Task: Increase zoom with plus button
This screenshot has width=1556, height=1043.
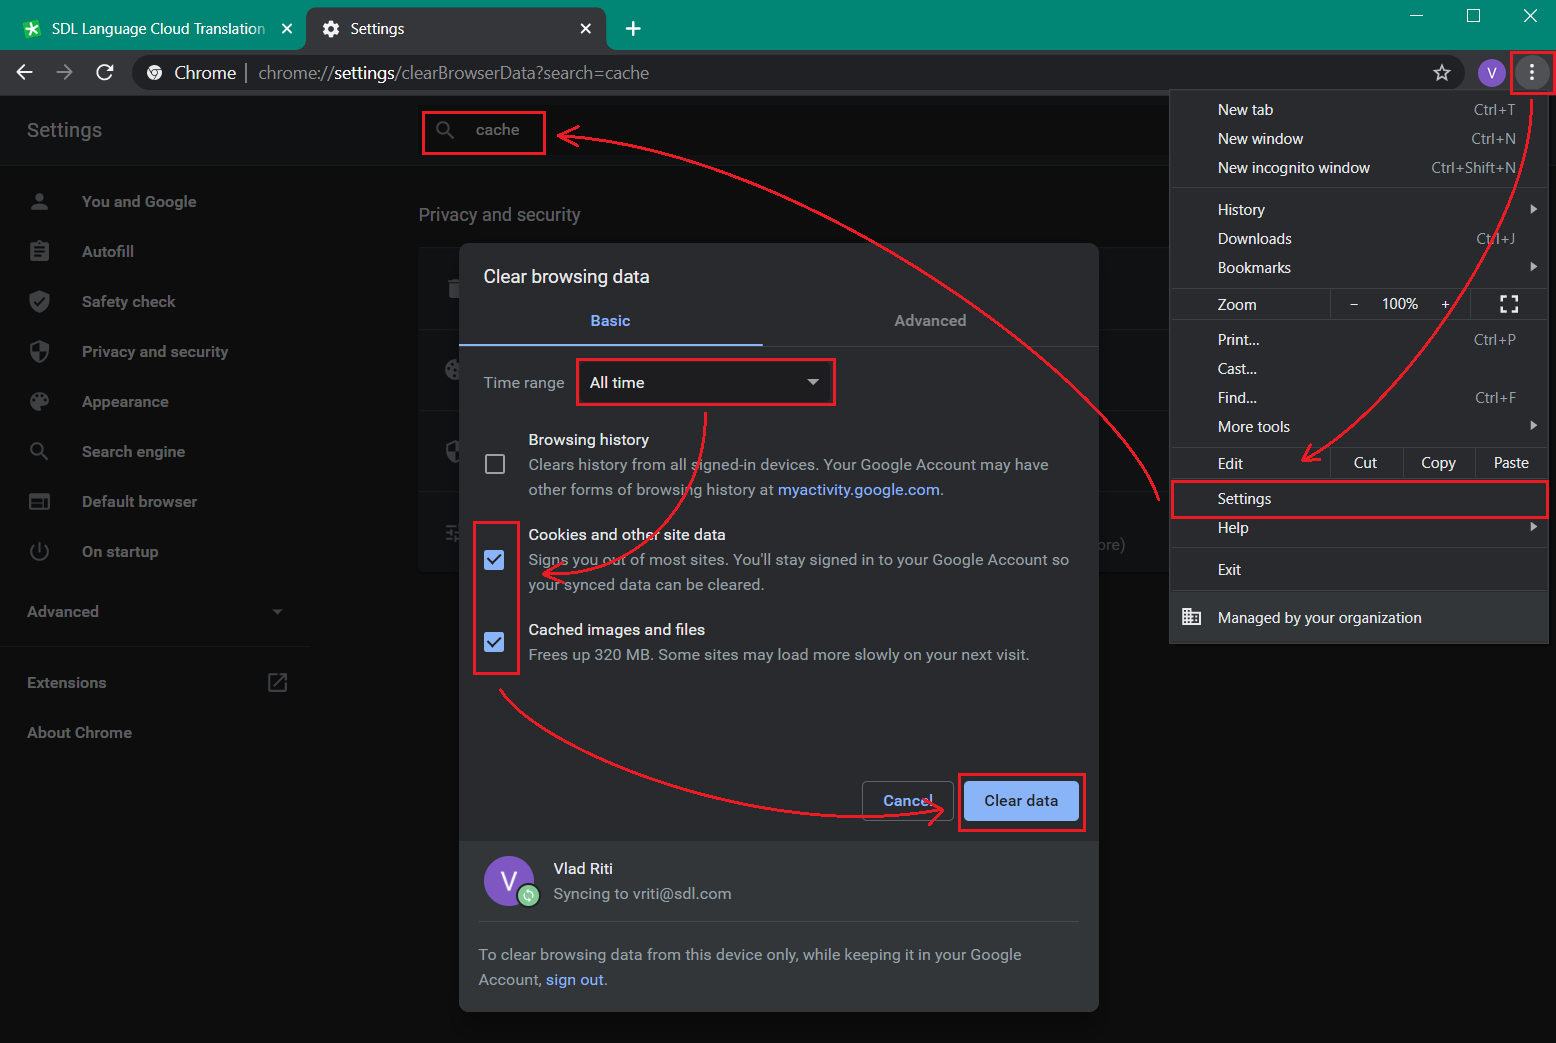Action: tap(1445, 304)
